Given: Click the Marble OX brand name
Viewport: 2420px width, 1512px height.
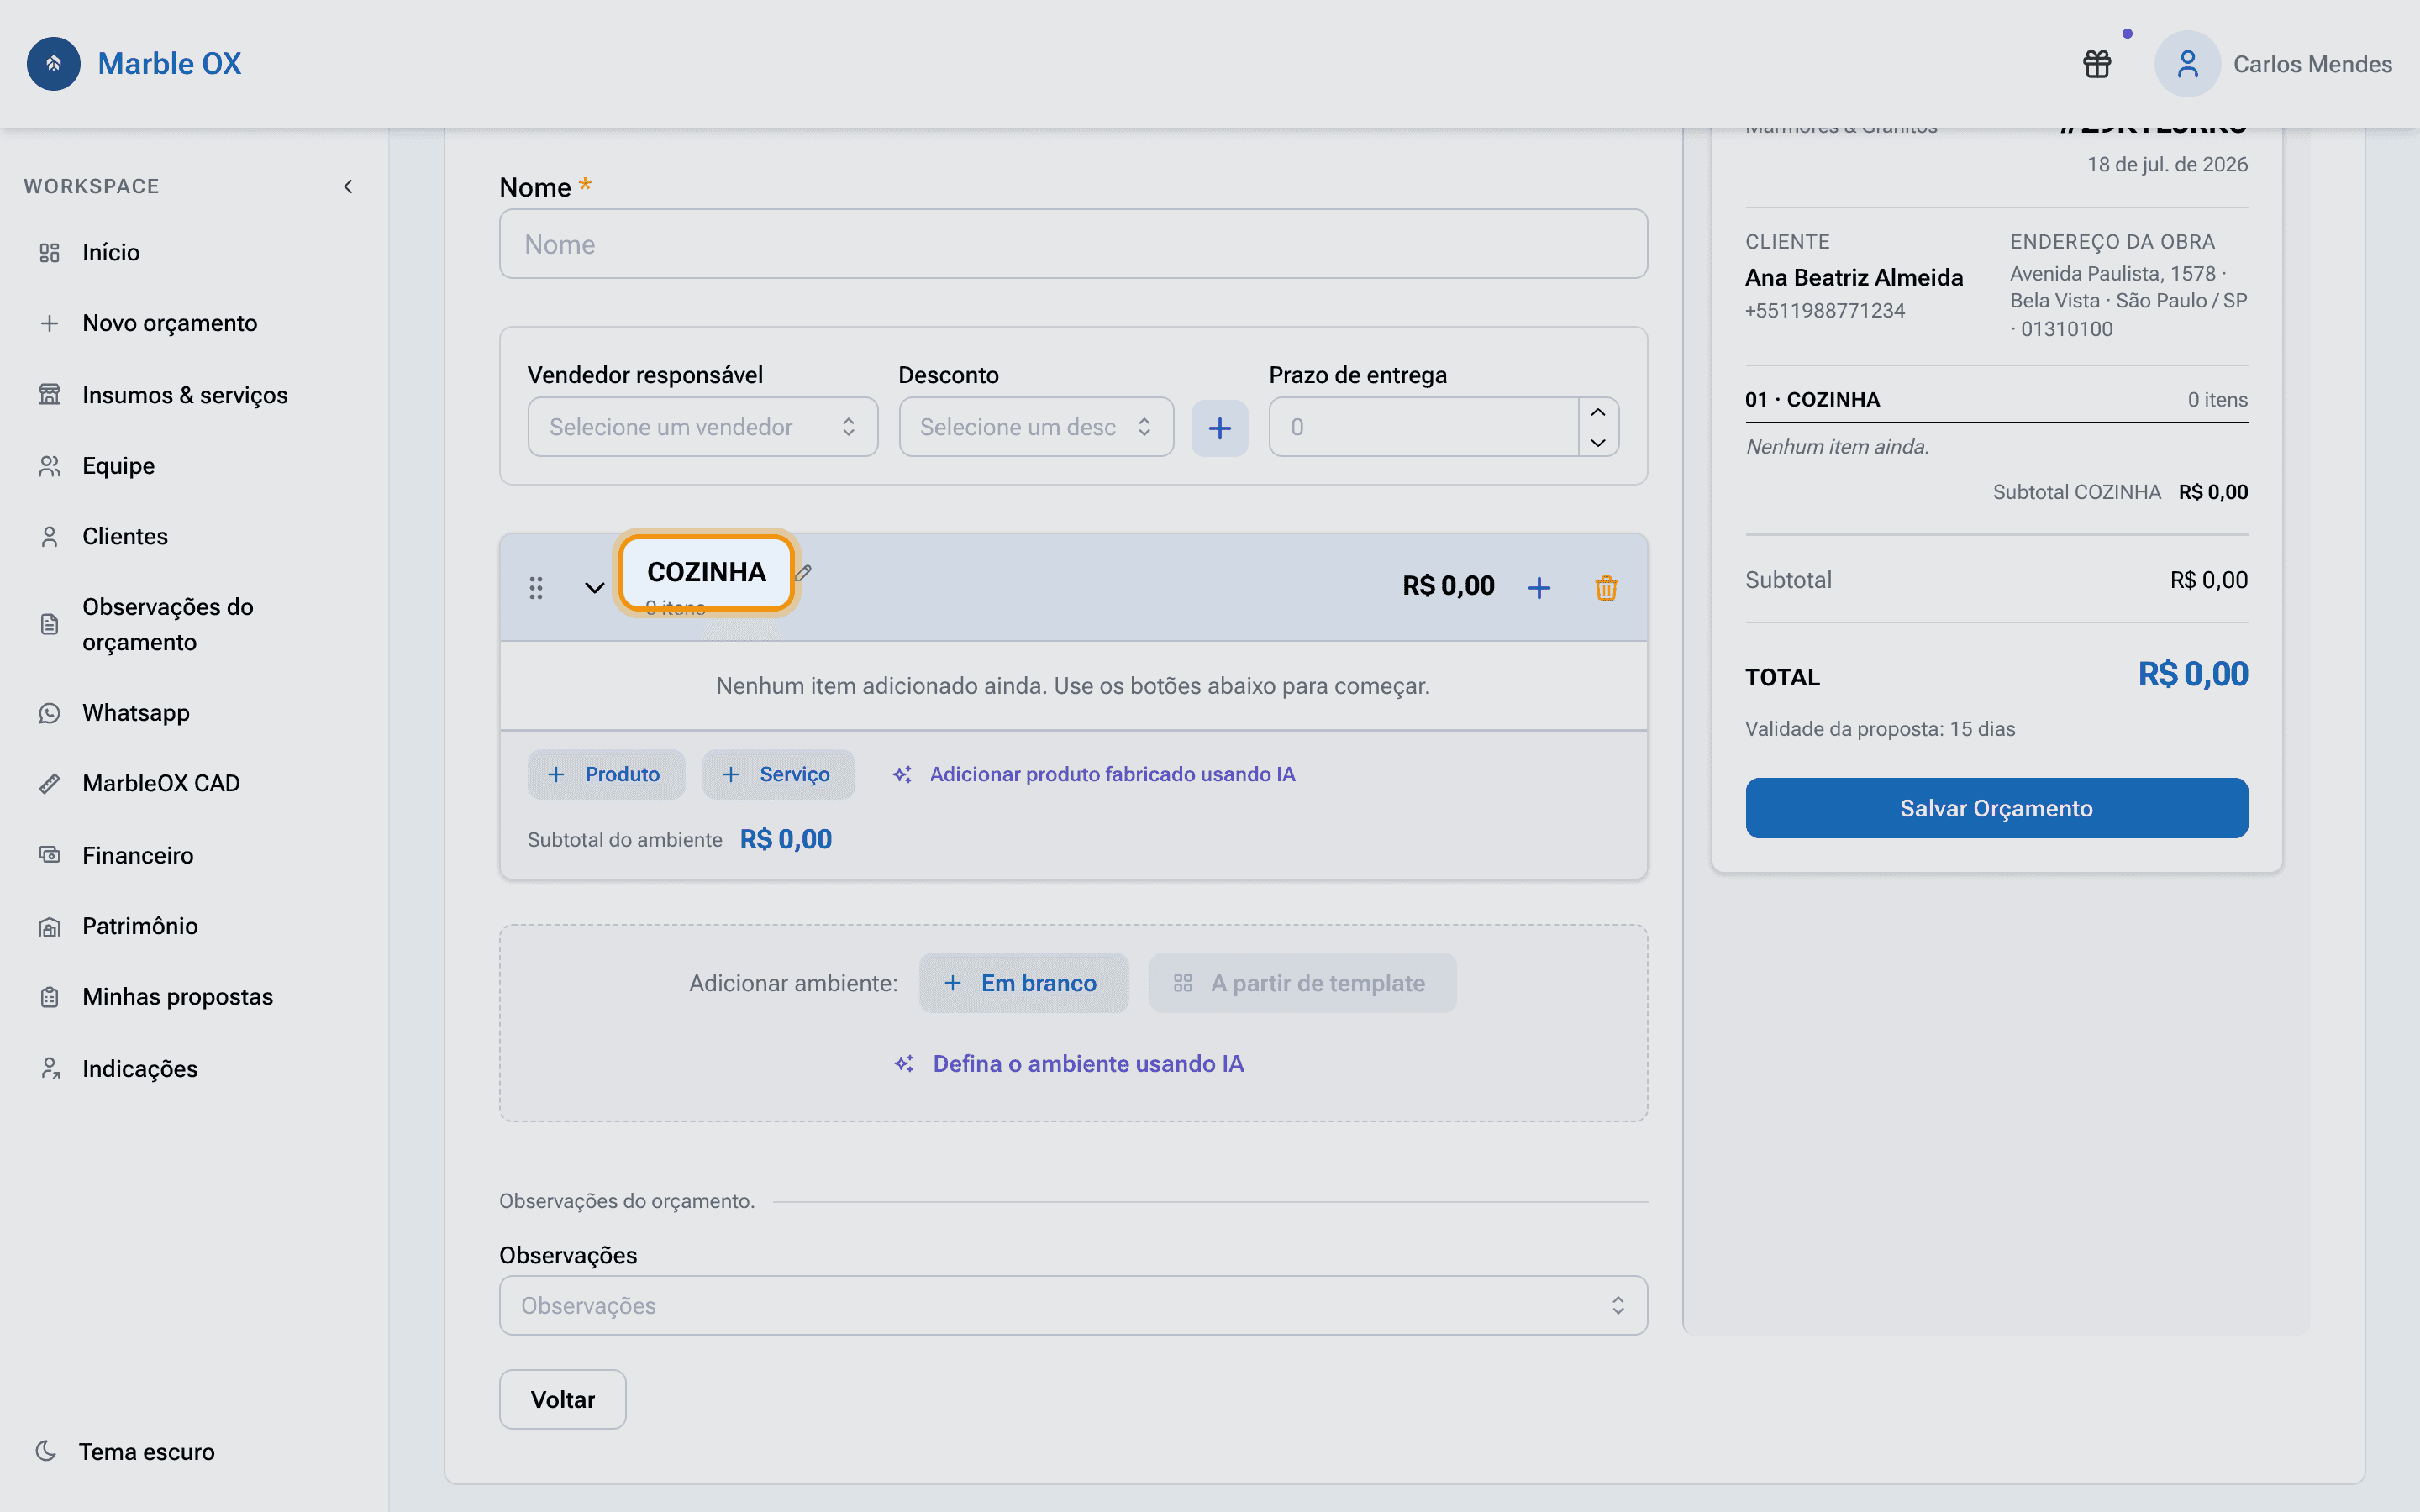Looking at the screenshot, I should click(x=169, y=64).
